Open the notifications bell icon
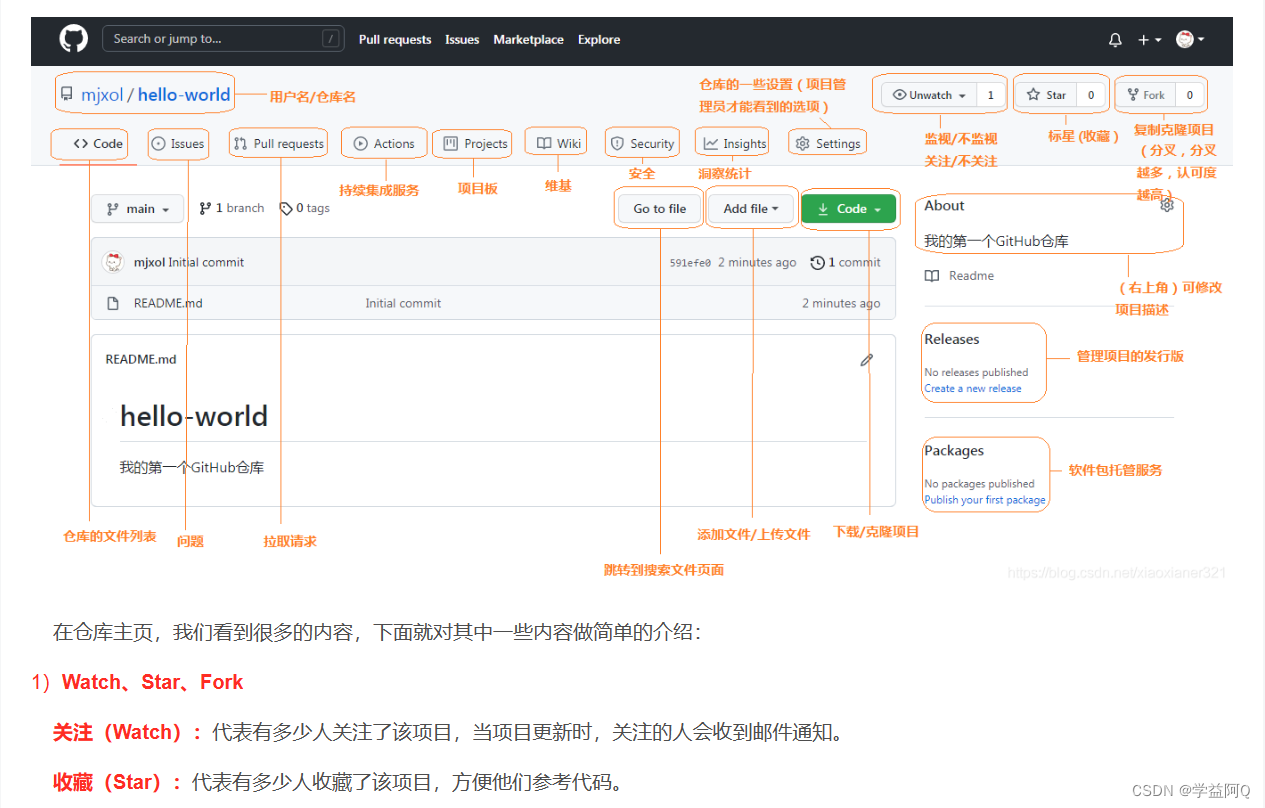Image resolution: width=1265 pixels, height=808 pixels. point(1115,40)
